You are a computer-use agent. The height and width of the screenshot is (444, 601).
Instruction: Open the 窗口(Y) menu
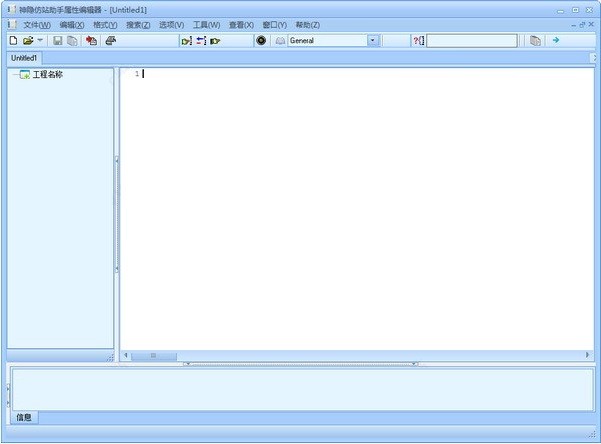[274, 25]
